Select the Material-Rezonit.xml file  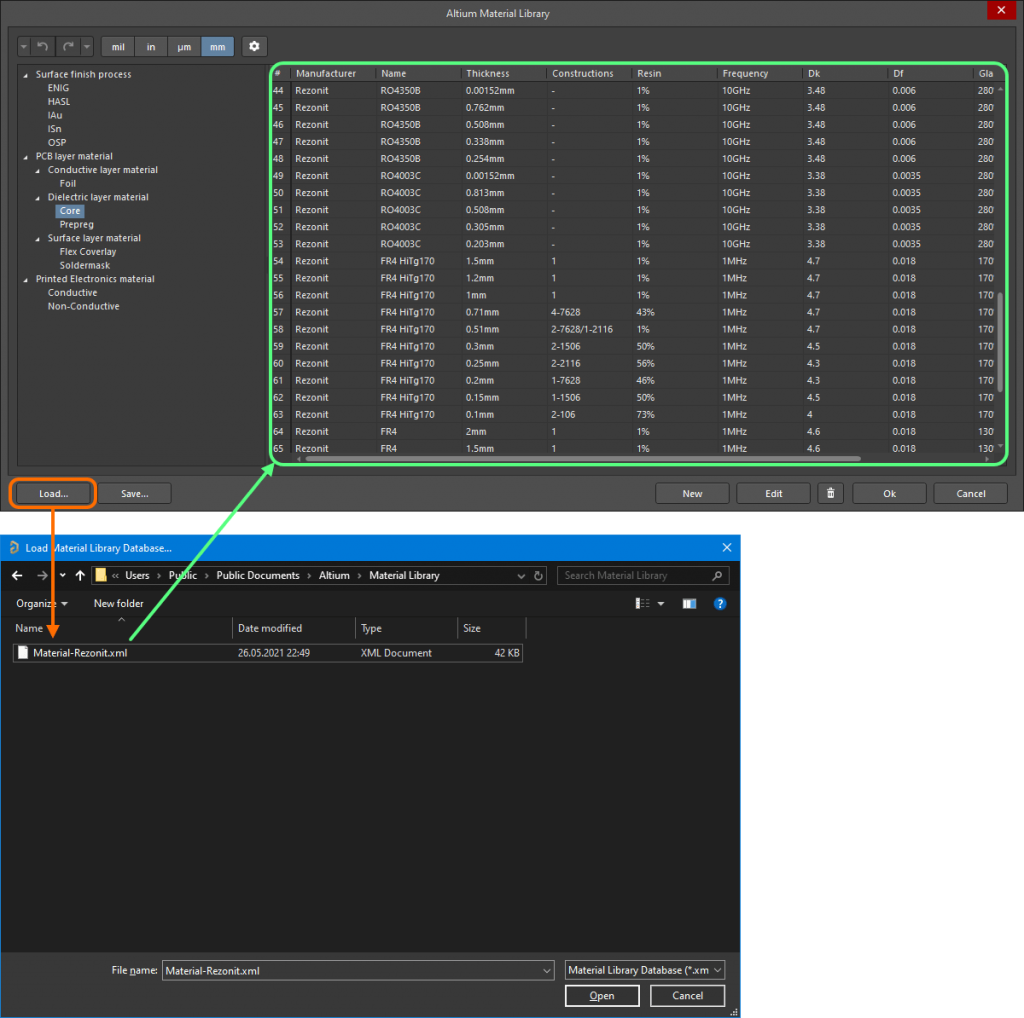coord(268,652)
